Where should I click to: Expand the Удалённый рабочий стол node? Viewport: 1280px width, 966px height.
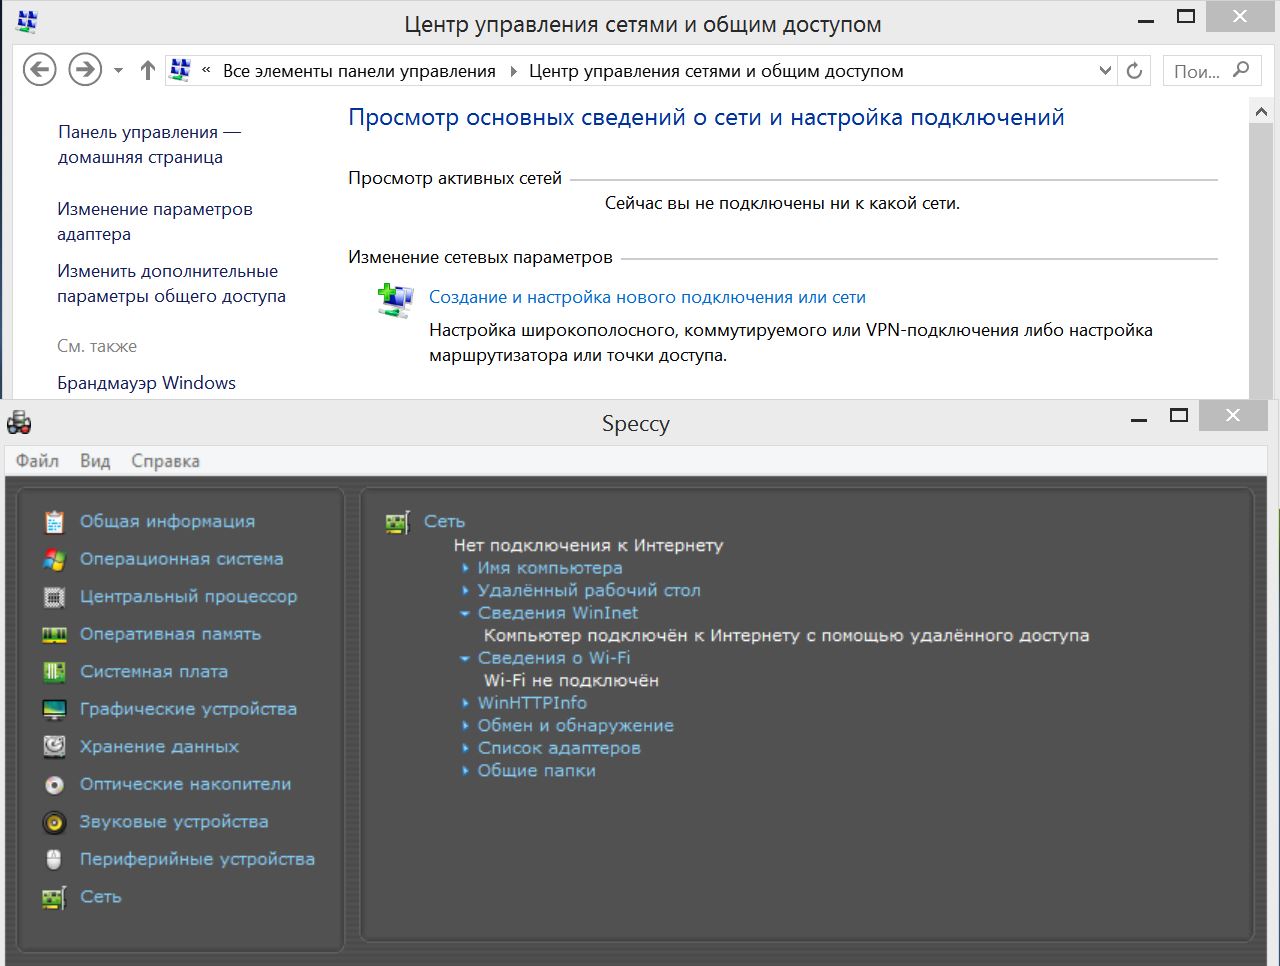pyautogui.click(x=465, y=591)
